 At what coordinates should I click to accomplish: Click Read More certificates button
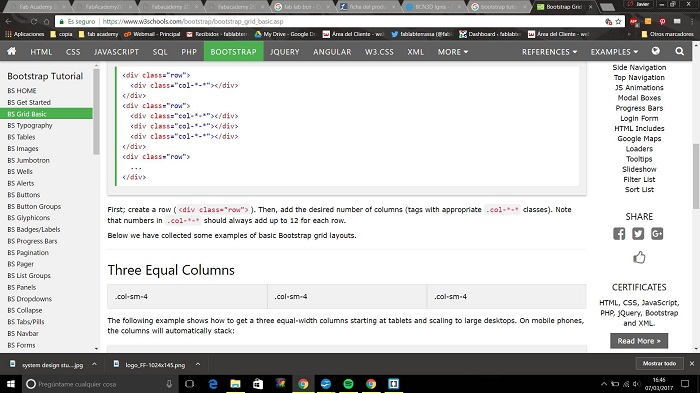point(639,341)
